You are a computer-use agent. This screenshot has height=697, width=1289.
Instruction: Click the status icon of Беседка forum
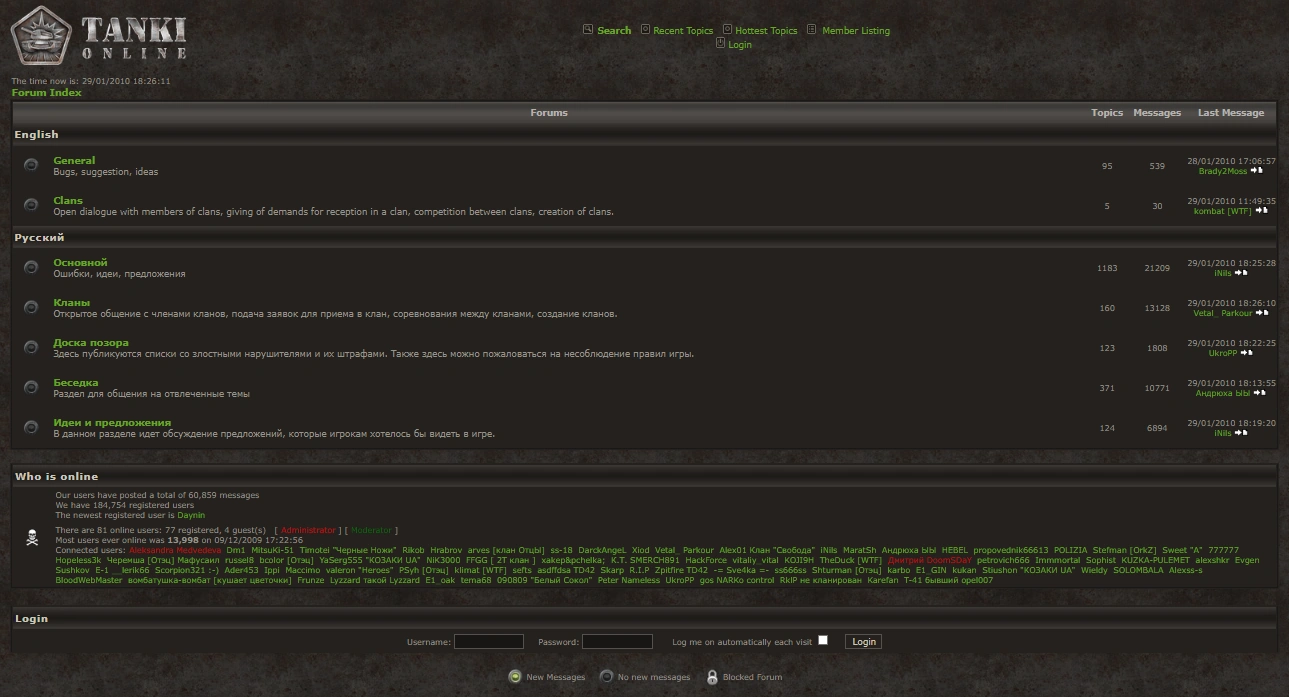click(x=31, y=387)
